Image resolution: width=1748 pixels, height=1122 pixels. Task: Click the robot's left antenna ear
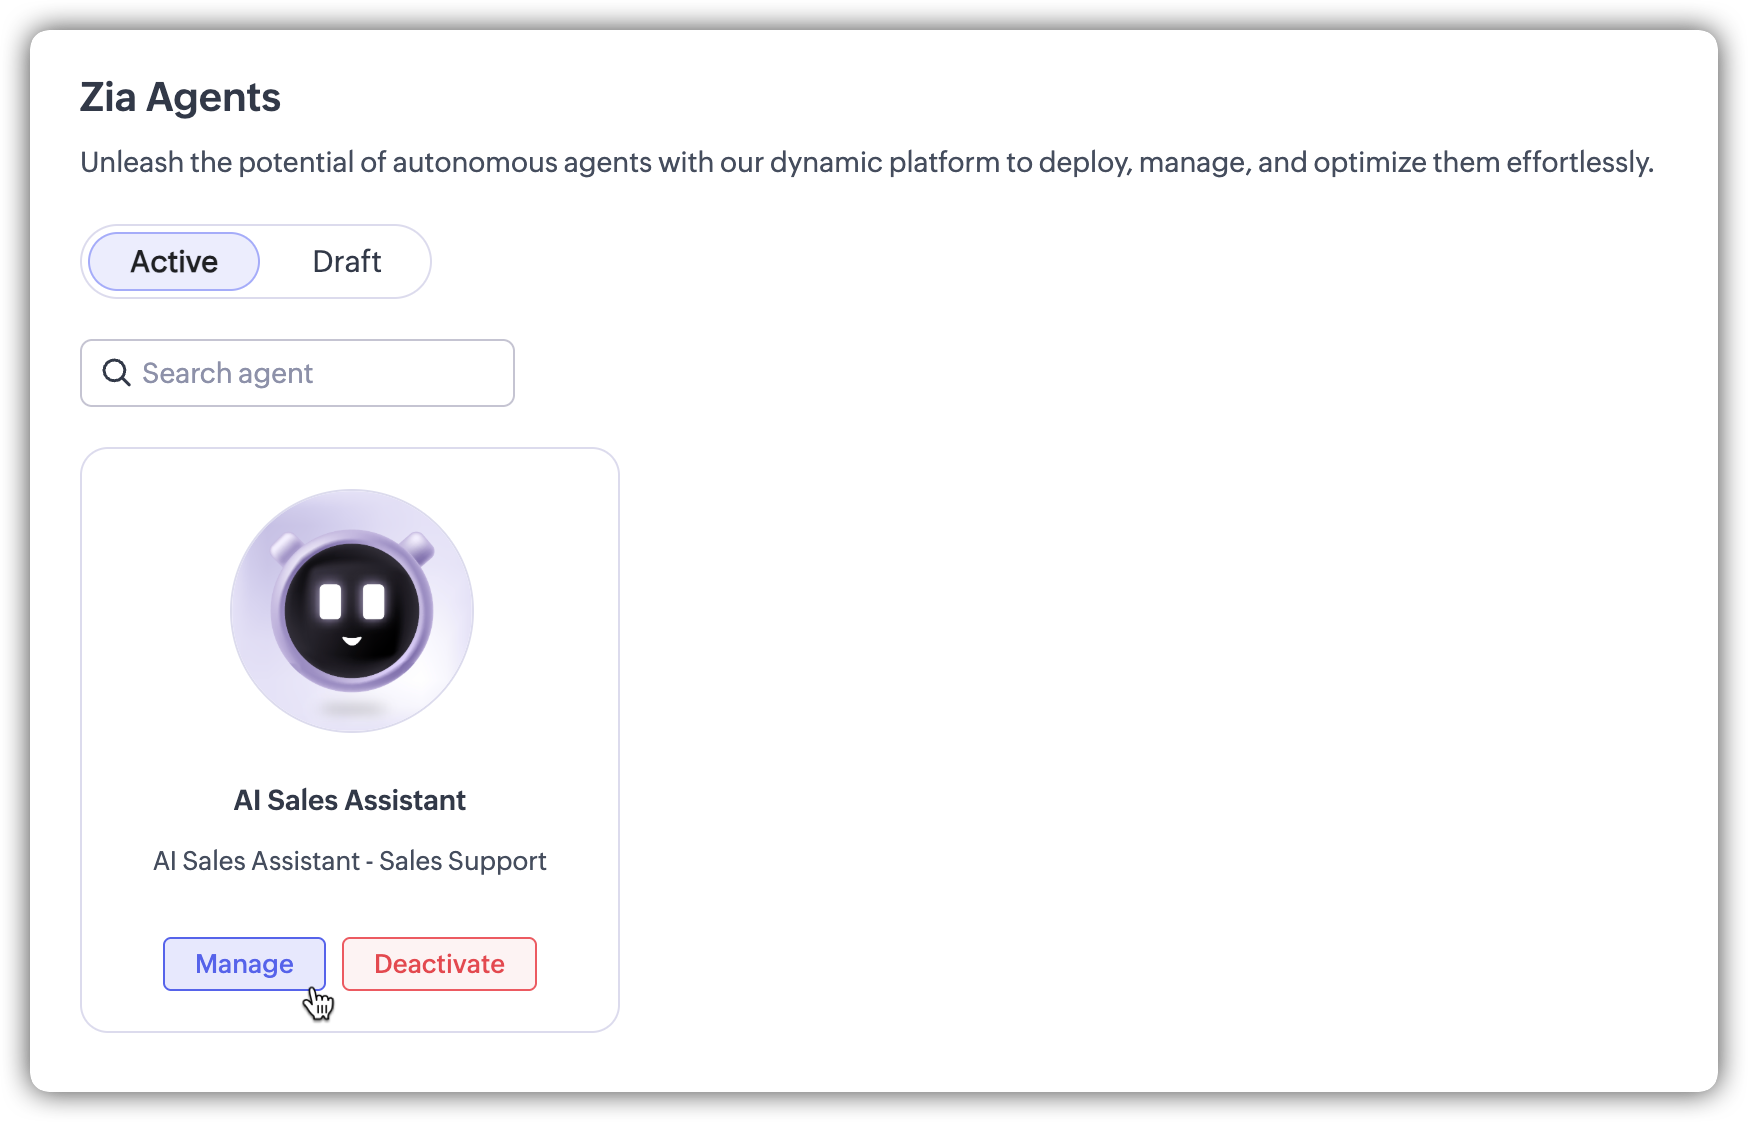[287, 547]
